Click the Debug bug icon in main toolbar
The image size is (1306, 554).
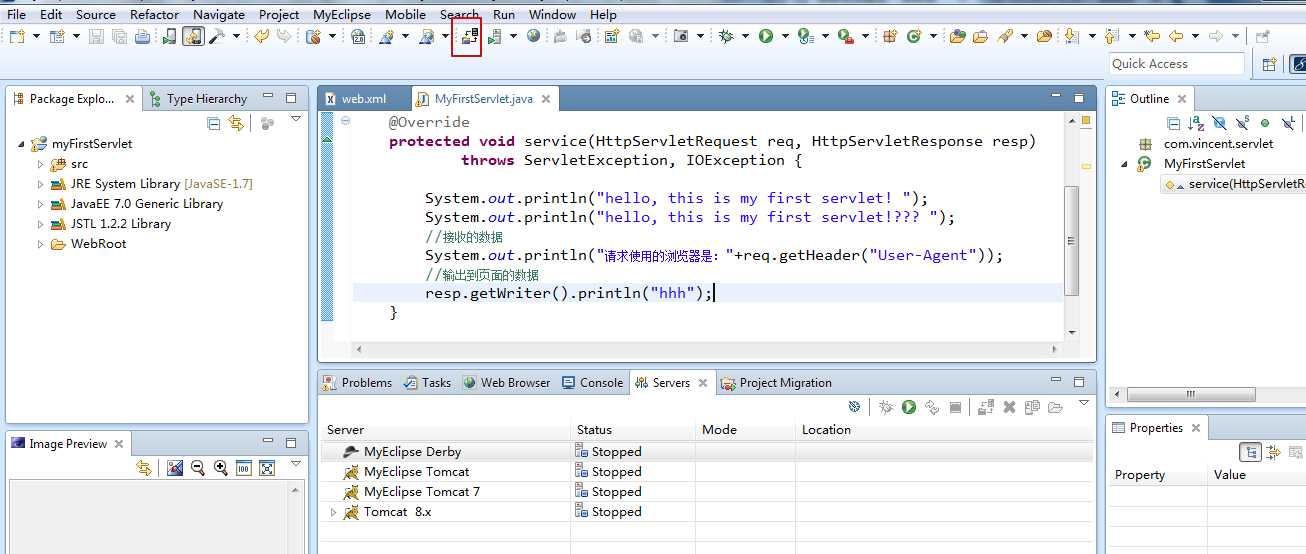[x=727, y=36]
